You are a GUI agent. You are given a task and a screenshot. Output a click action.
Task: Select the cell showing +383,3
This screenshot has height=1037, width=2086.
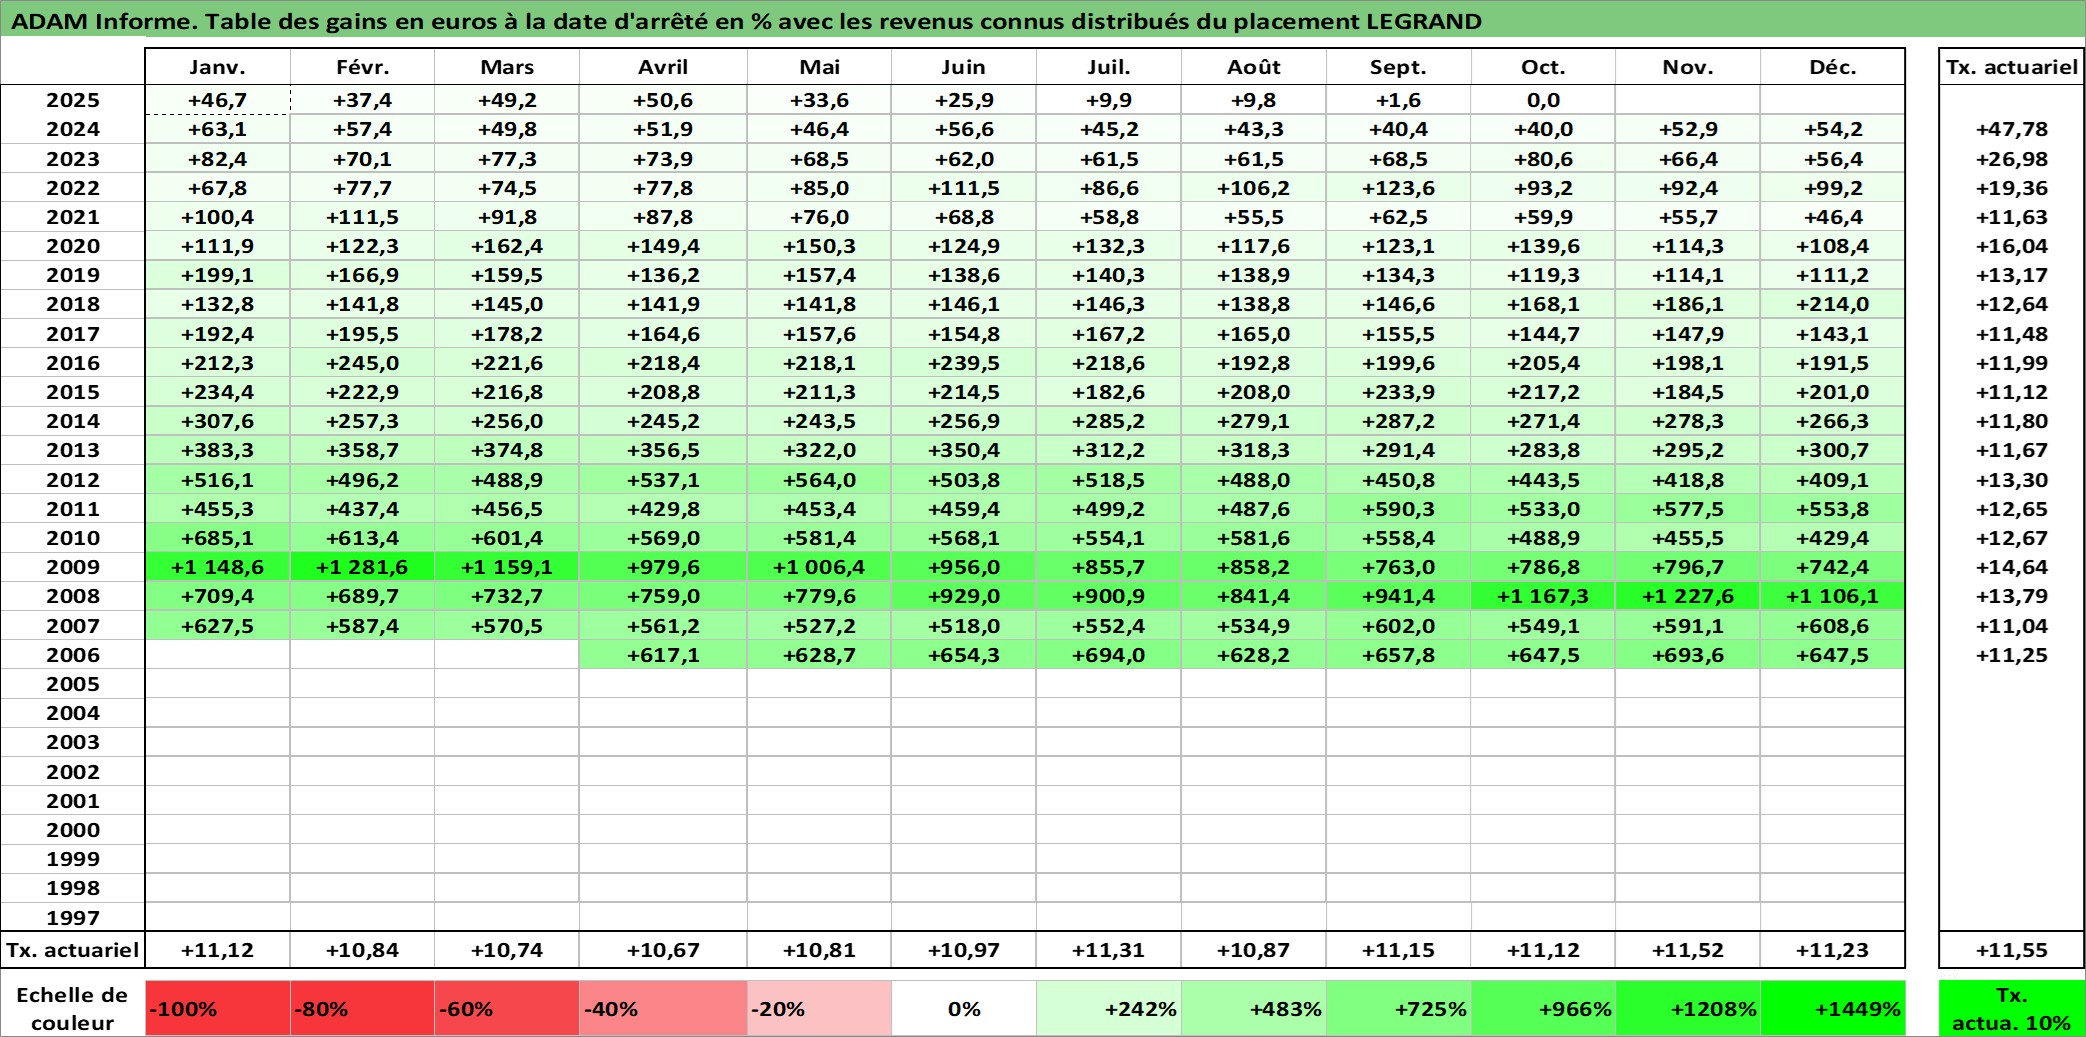[x=218, y=450]
